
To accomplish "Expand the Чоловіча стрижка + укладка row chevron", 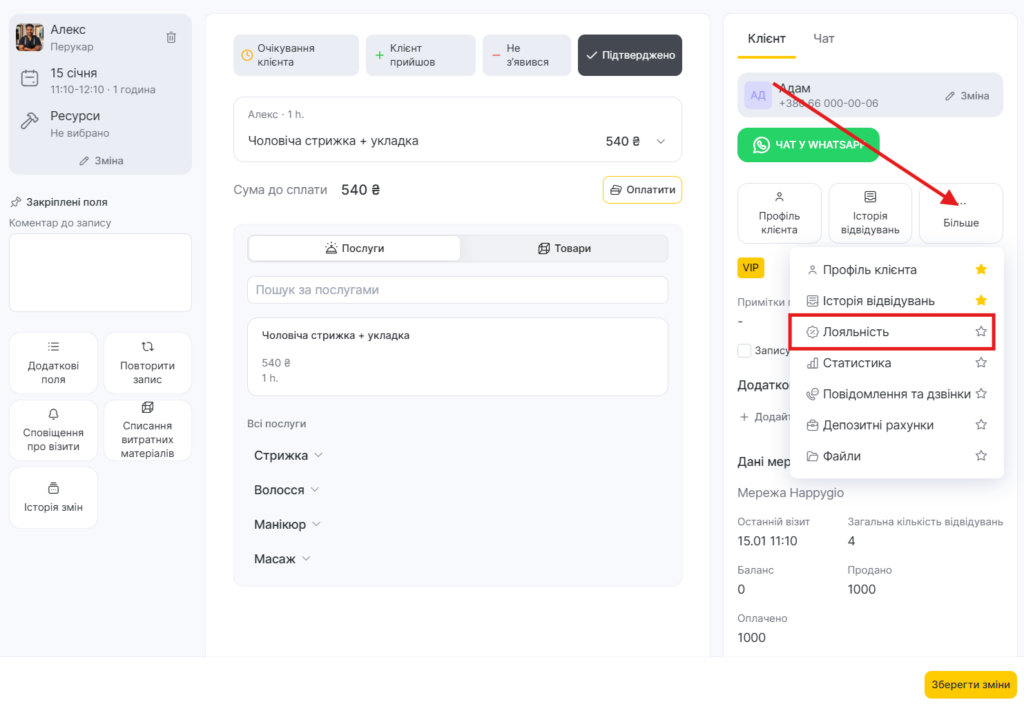I will tap(660, 142).
